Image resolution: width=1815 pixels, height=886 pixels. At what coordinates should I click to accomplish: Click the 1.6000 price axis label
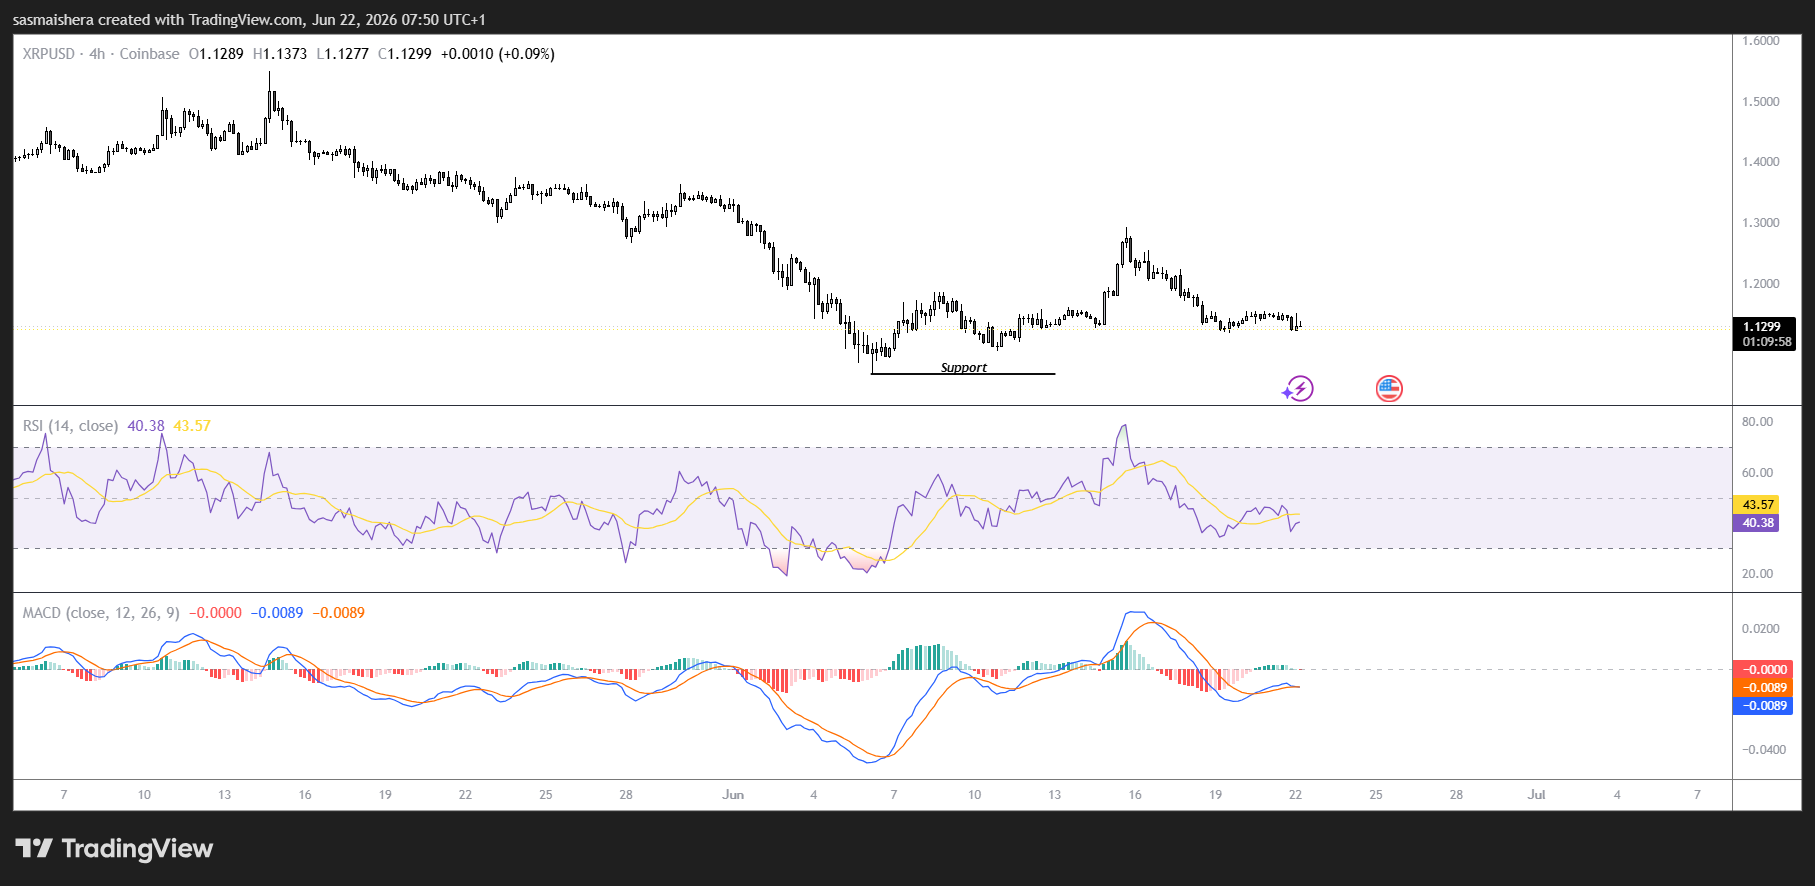tap(1761, 41)
